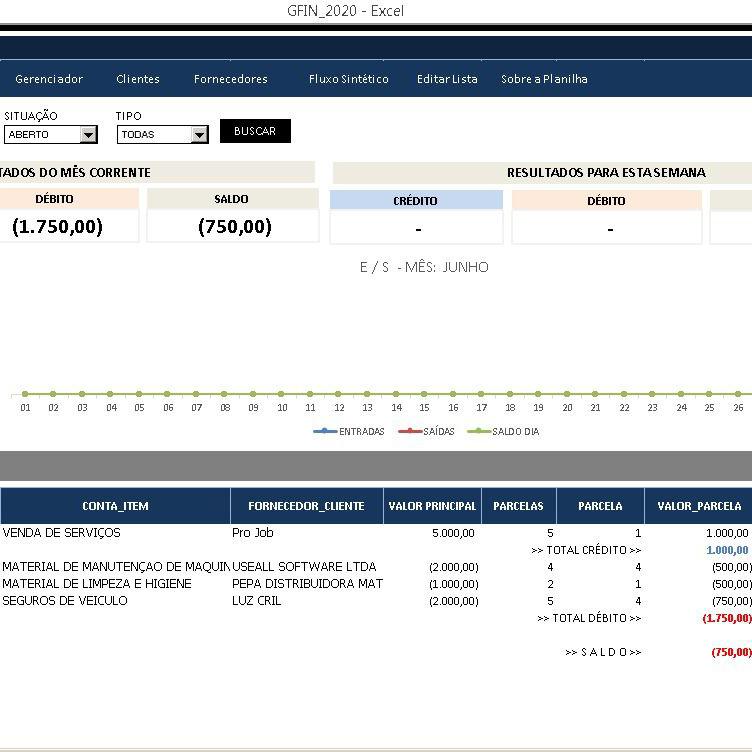Open the Fornecedores section
This screenshot has width=752, height=752.
[231, 79]
